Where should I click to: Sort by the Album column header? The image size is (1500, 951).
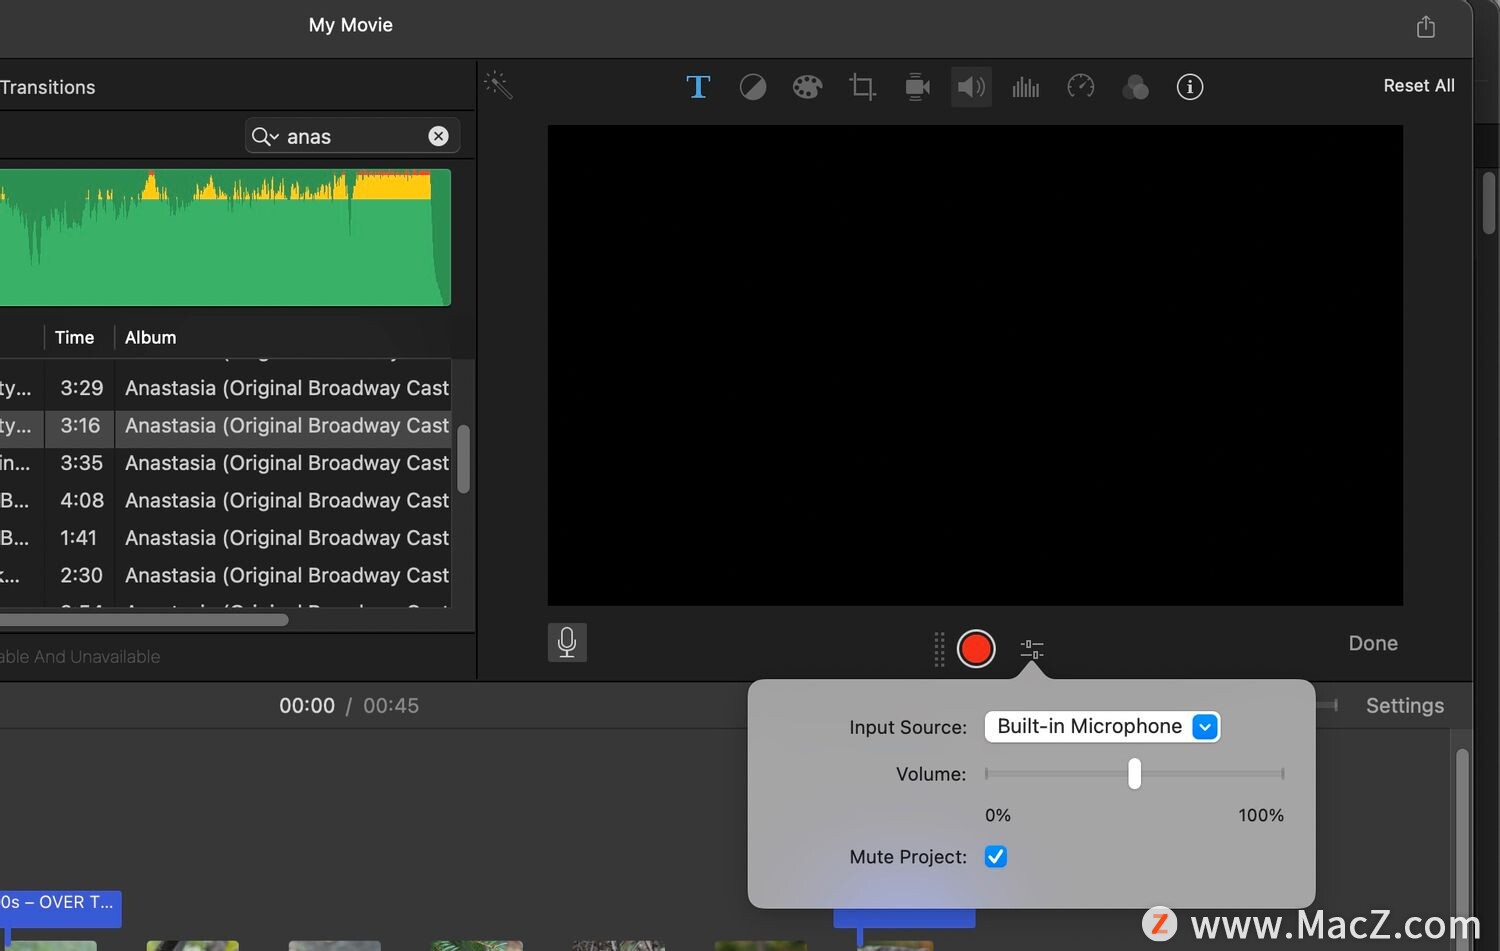[x=151, y=338]
